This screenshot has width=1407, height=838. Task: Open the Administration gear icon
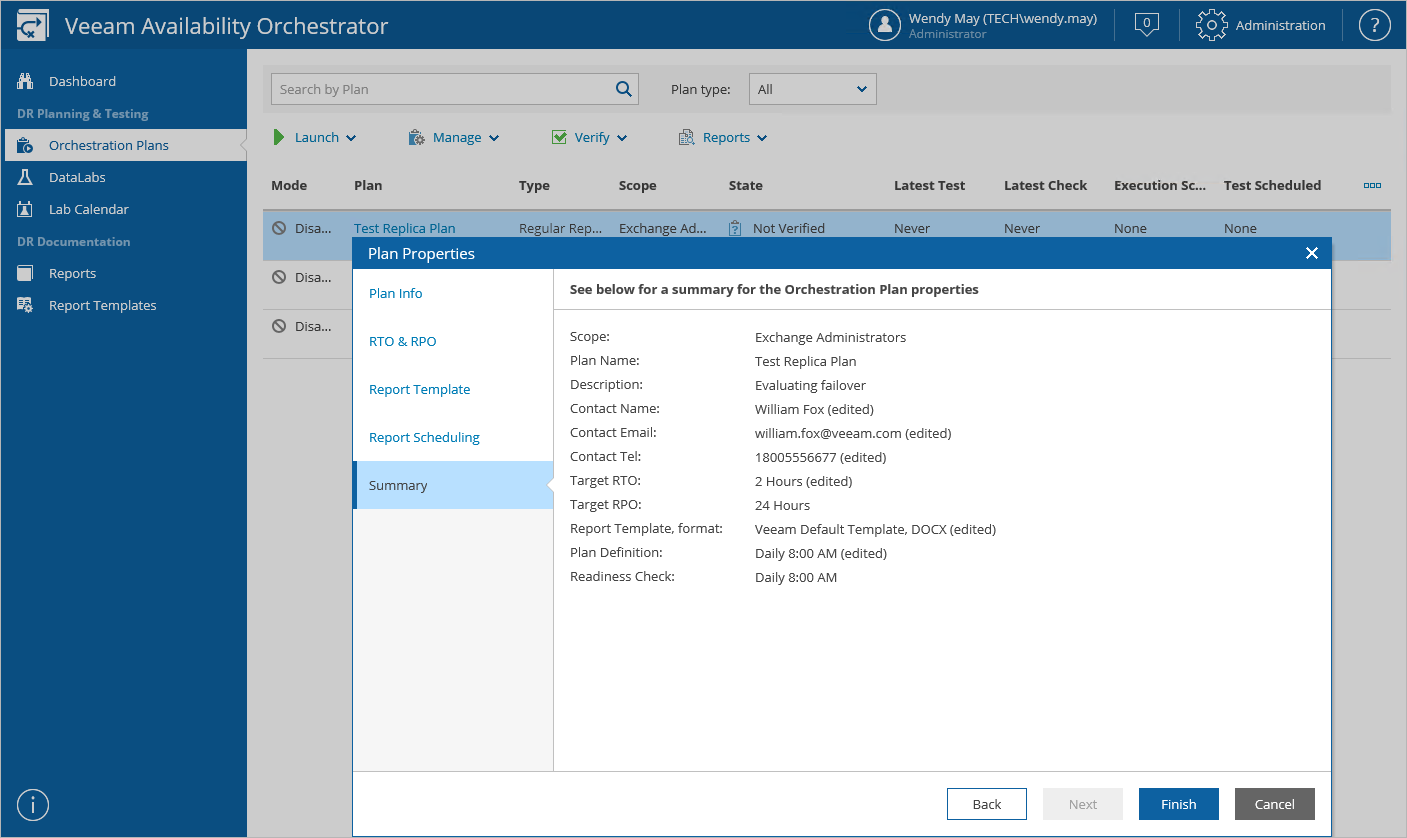(1211, 25)
